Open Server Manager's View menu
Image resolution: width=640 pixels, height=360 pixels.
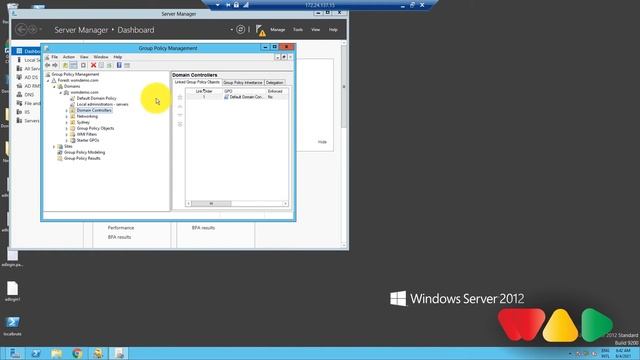click(x=316, y=30)
